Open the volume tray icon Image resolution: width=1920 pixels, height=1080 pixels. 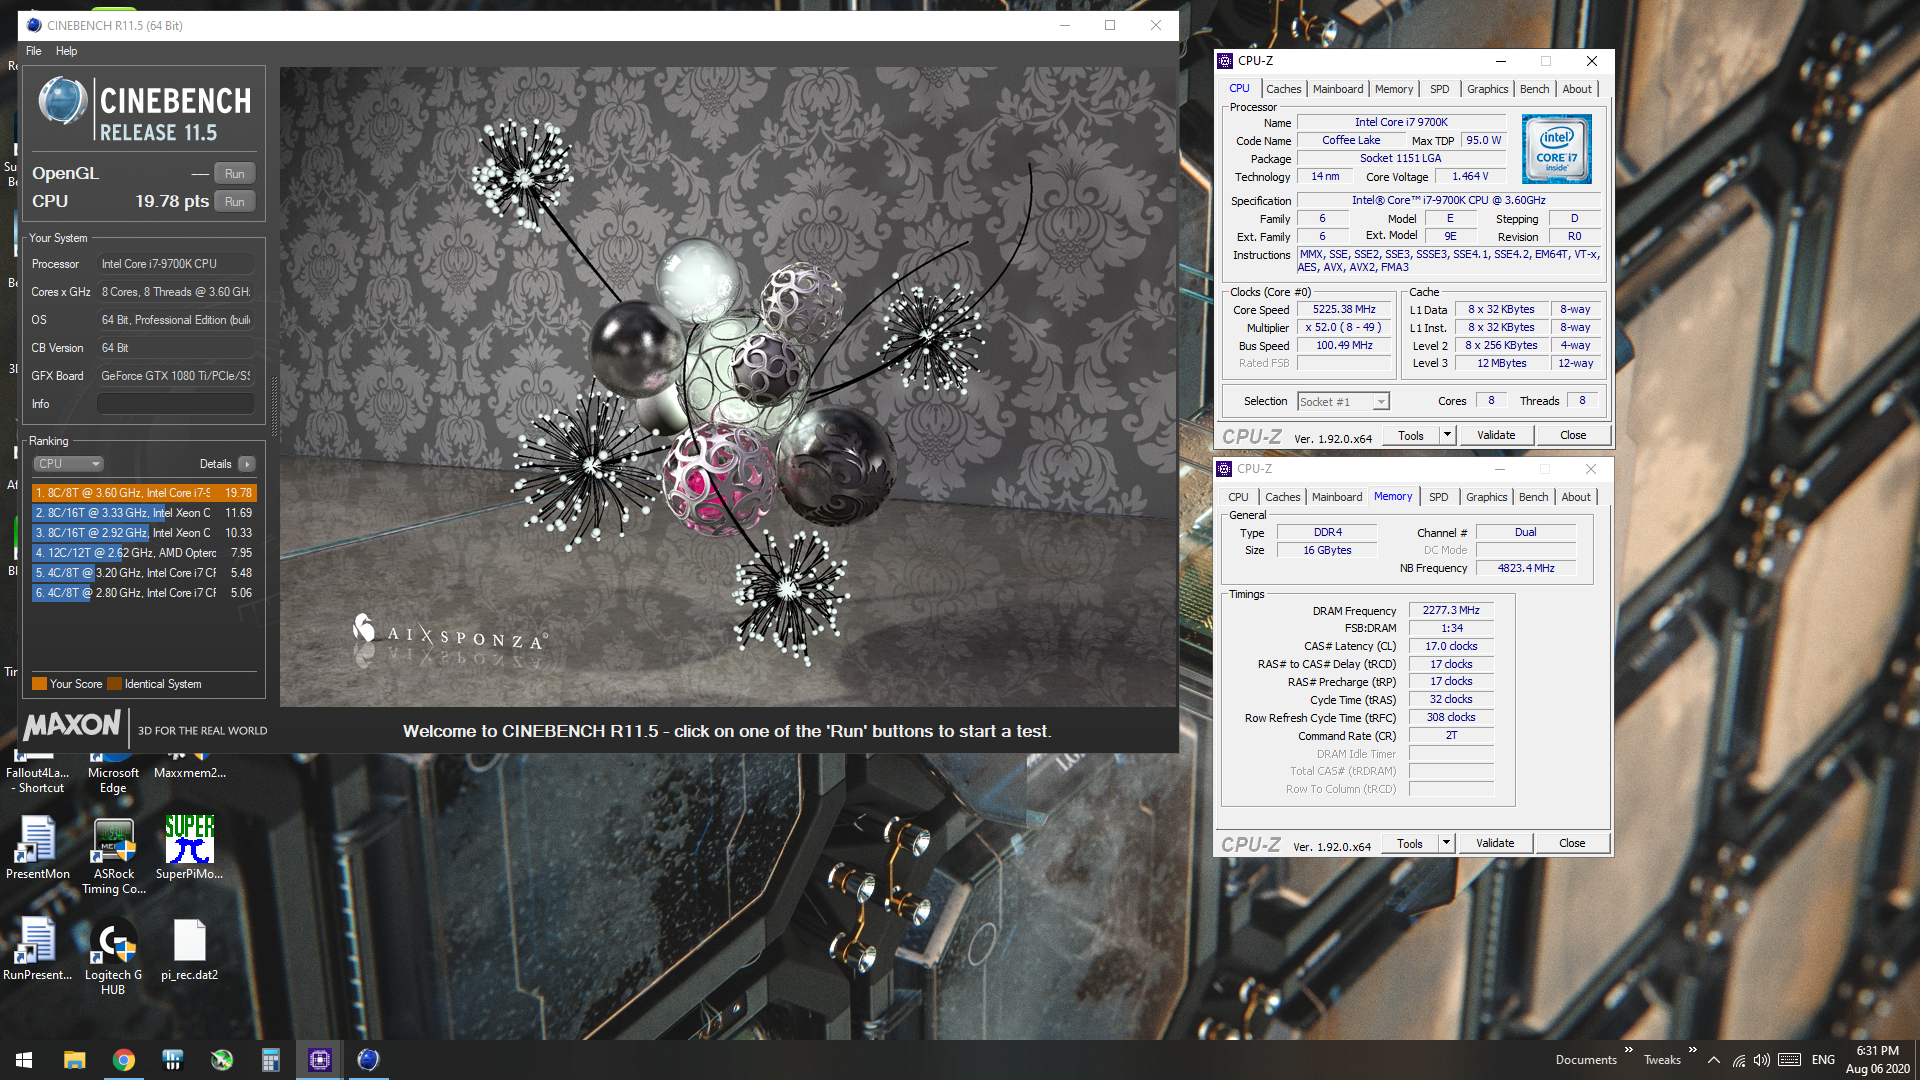(x=1762, y=1060)
